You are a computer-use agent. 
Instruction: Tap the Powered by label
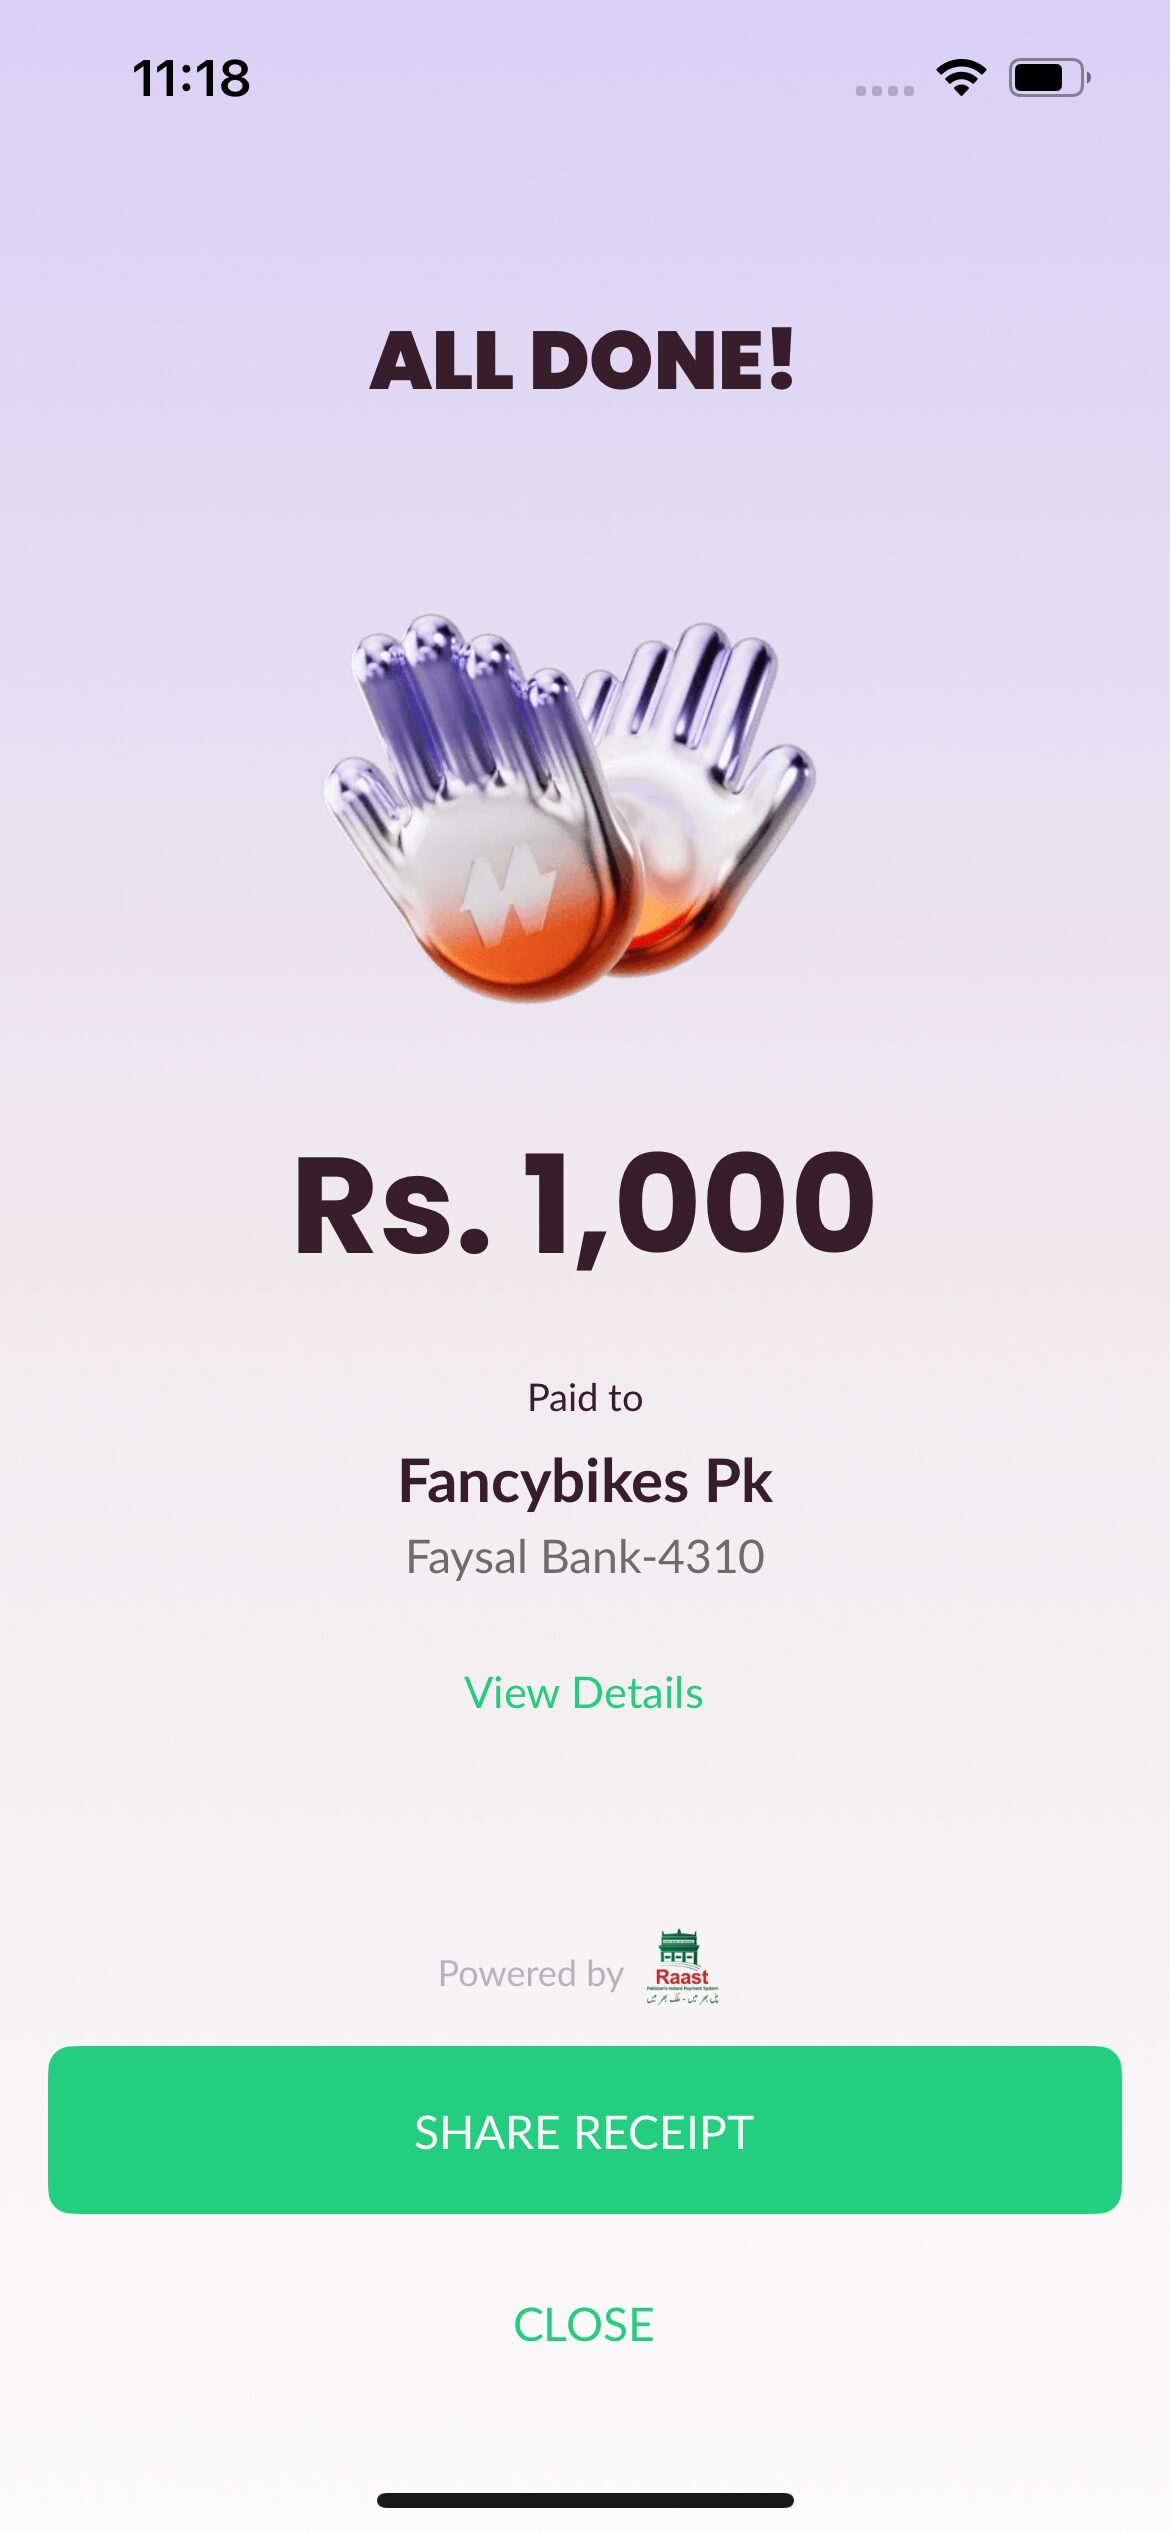click(531, 1974)
